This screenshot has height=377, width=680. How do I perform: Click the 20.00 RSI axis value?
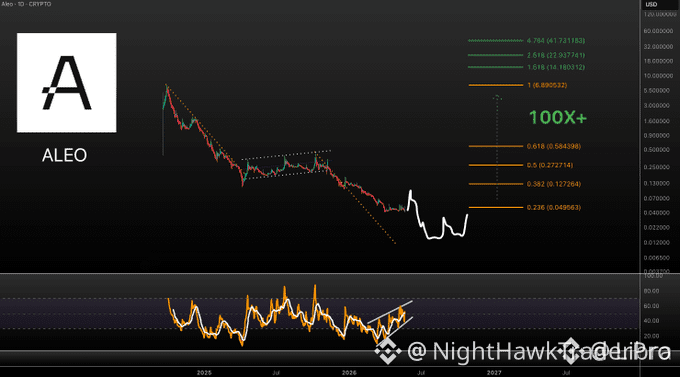652,336
